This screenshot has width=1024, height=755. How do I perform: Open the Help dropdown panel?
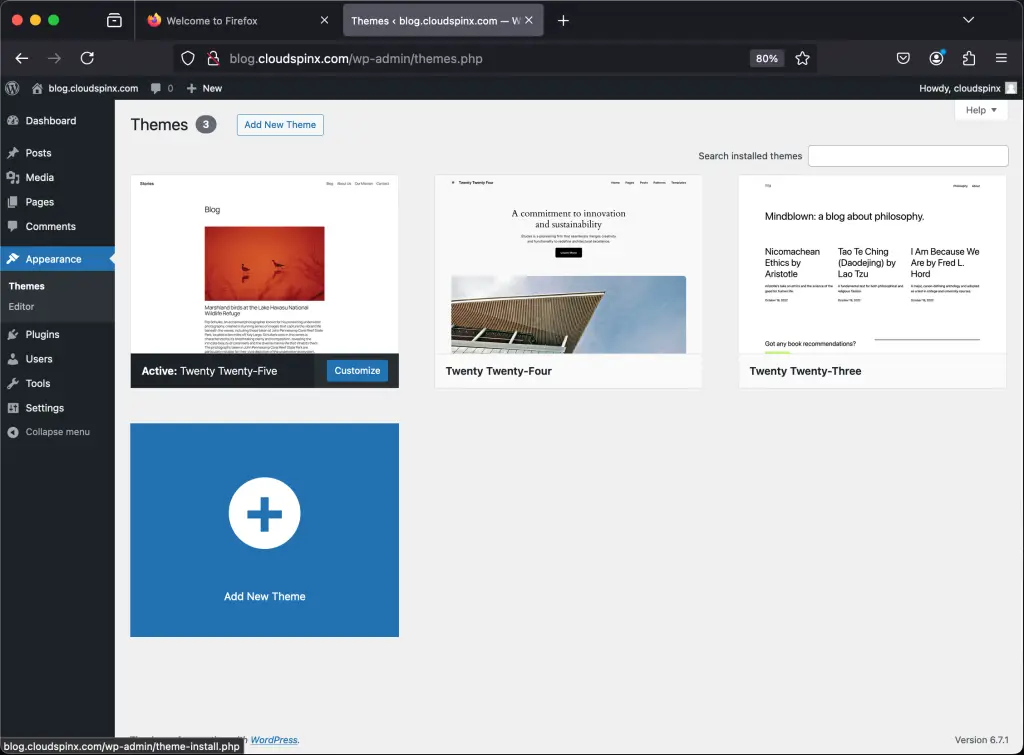[x=981, y=110]
